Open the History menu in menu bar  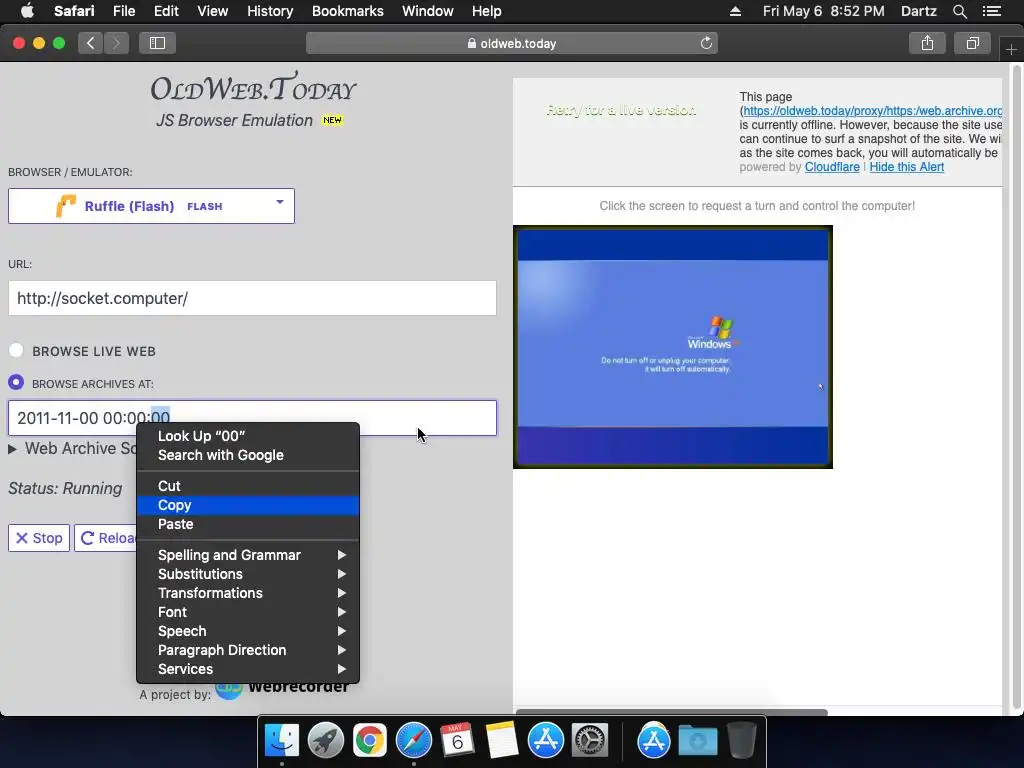pos(270,11)
